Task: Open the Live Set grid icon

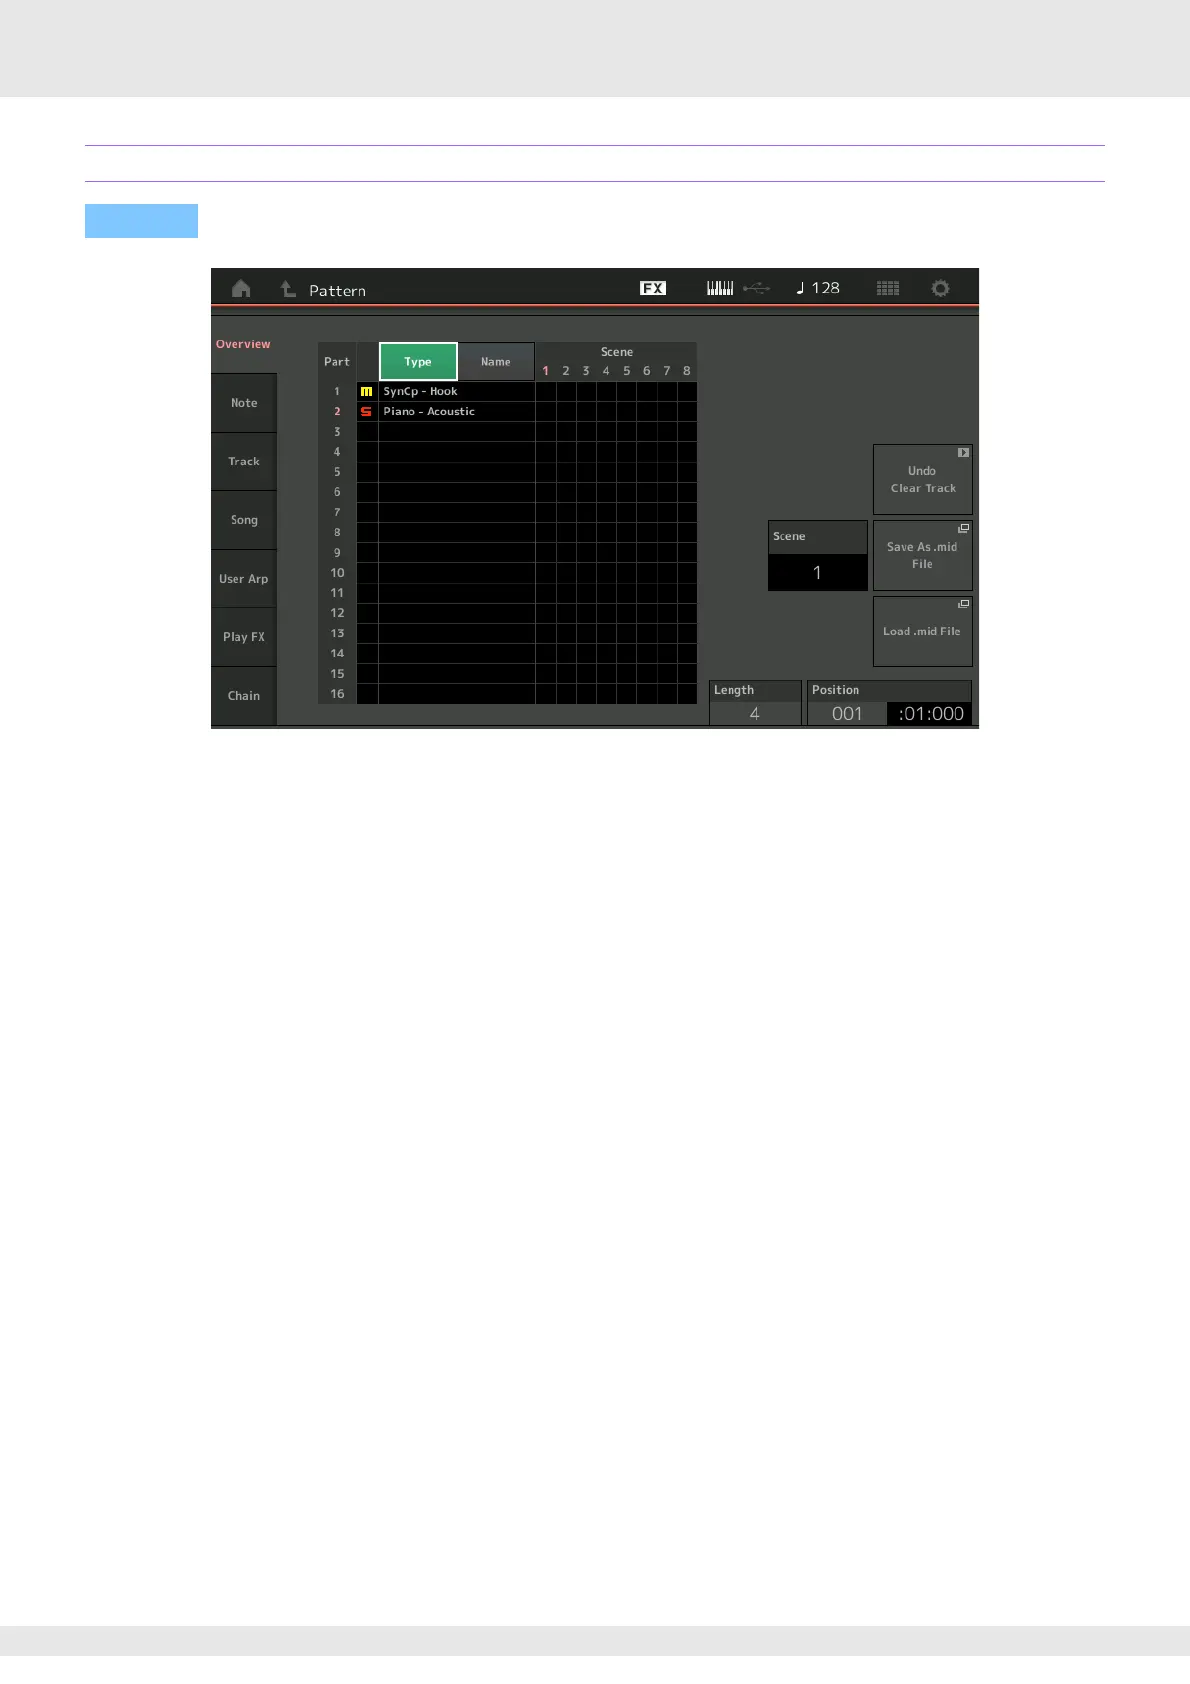Action: (x=888, y=288)
